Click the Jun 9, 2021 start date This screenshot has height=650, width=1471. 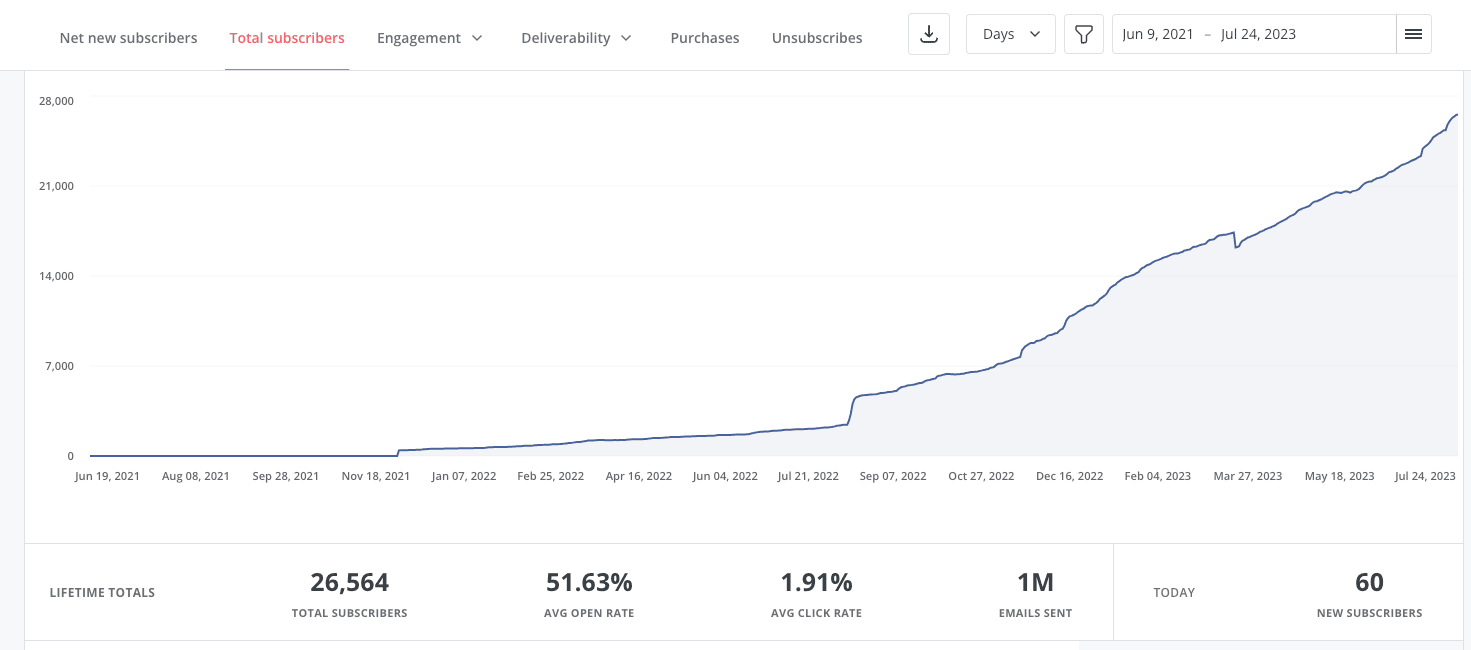tap(1158, 34)
